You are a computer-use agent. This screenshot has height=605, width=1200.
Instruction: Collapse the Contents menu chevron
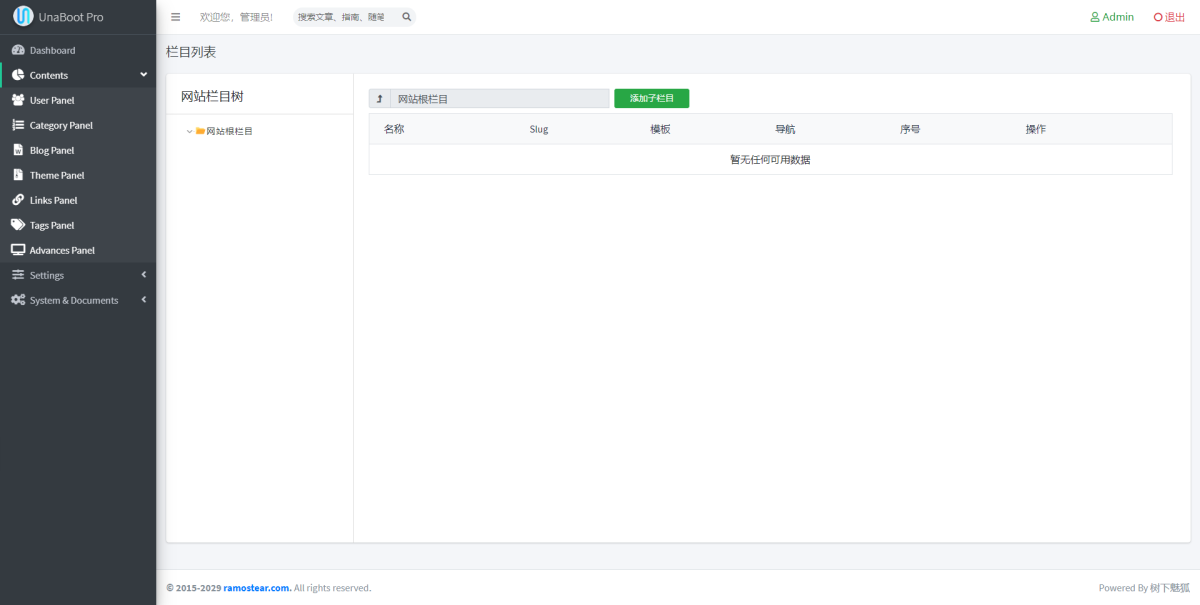point(143,75)
